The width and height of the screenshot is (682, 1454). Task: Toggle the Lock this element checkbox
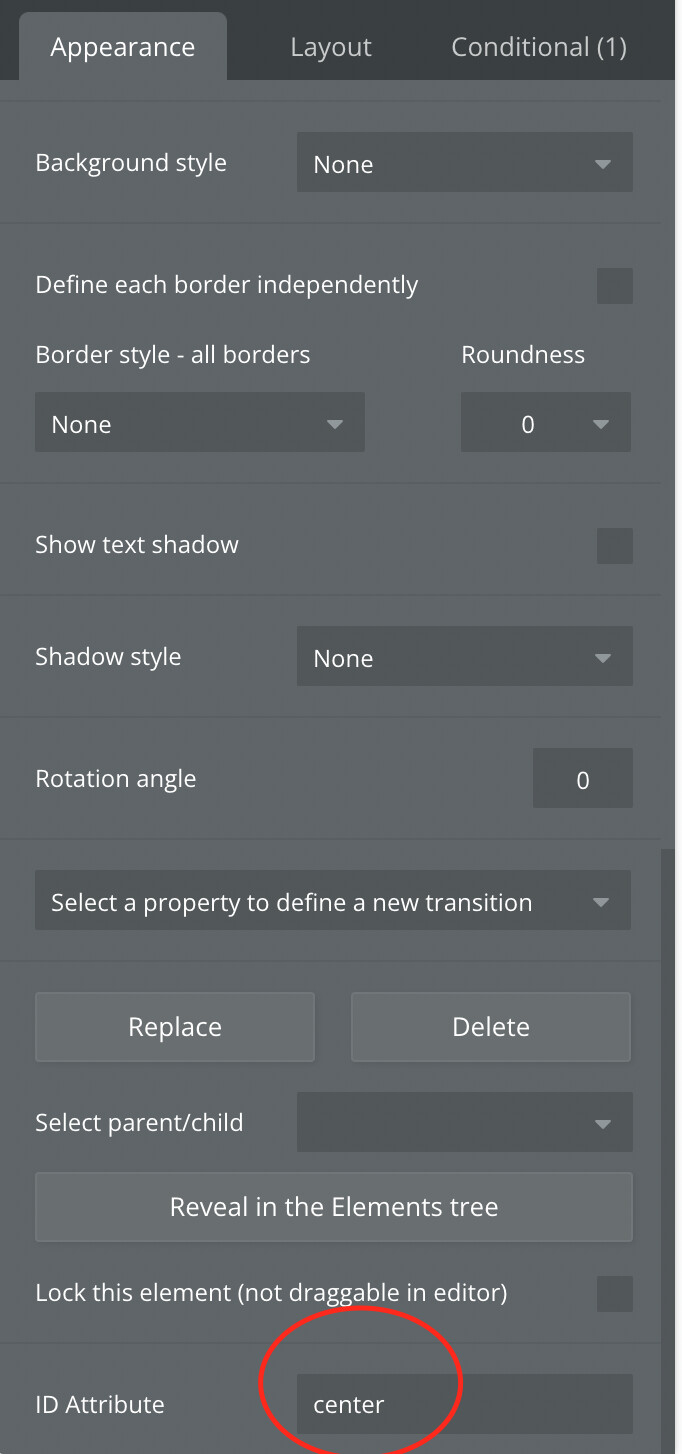tap(615, 1294)
